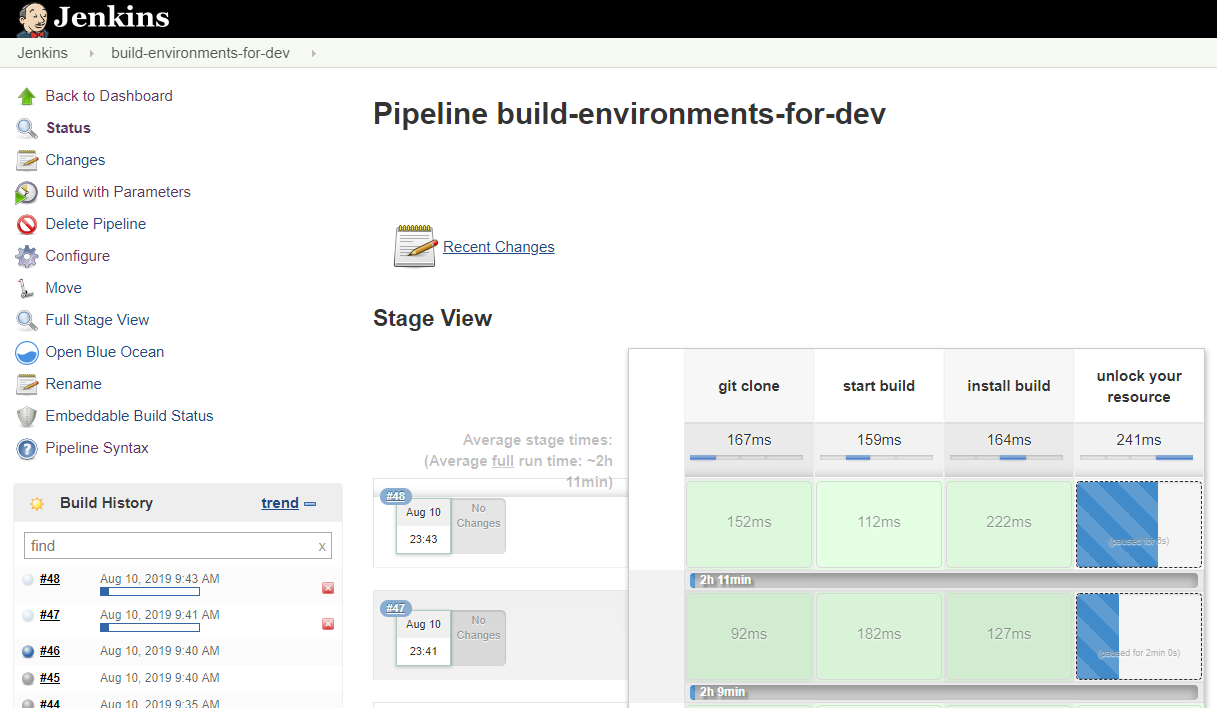The width and height of the screenshot is (1217, 708).
Task: Open Pipeline Syntax page
Action: point(97,448)
